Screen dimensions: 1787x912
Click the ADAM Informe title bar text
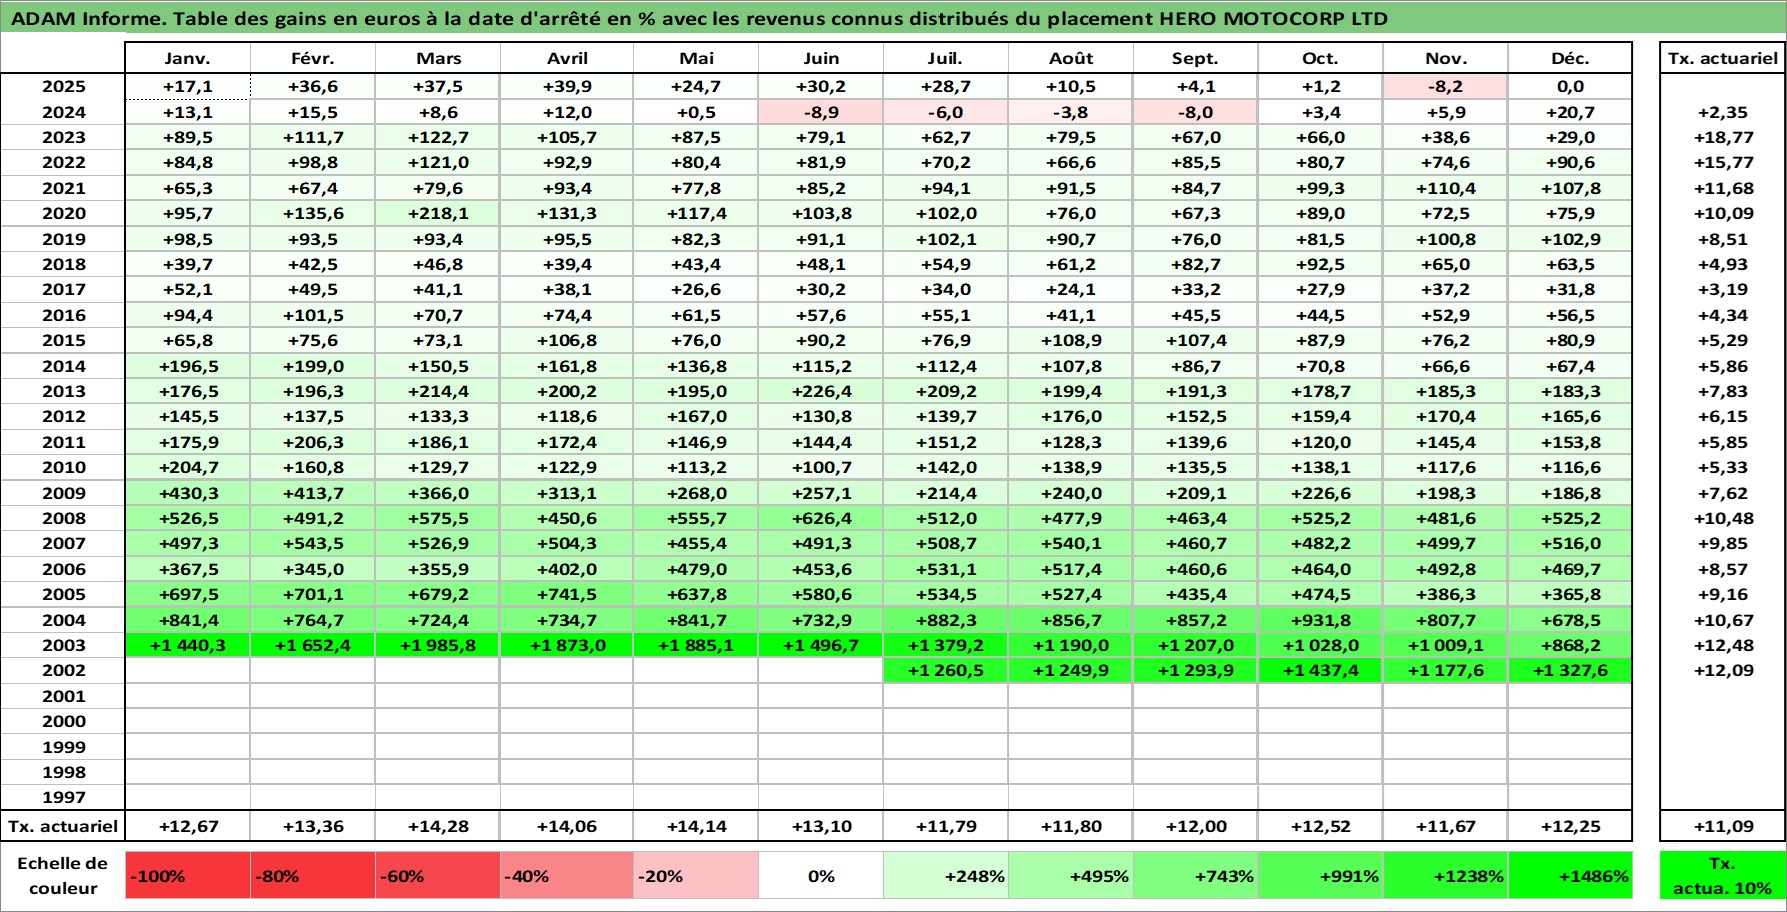[699, 18]
